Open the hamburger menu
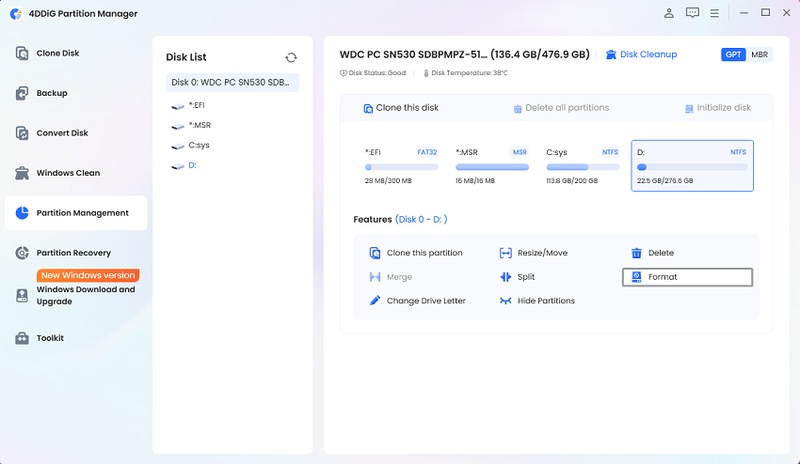Viewport: 800px width, 464px height. 714,13
